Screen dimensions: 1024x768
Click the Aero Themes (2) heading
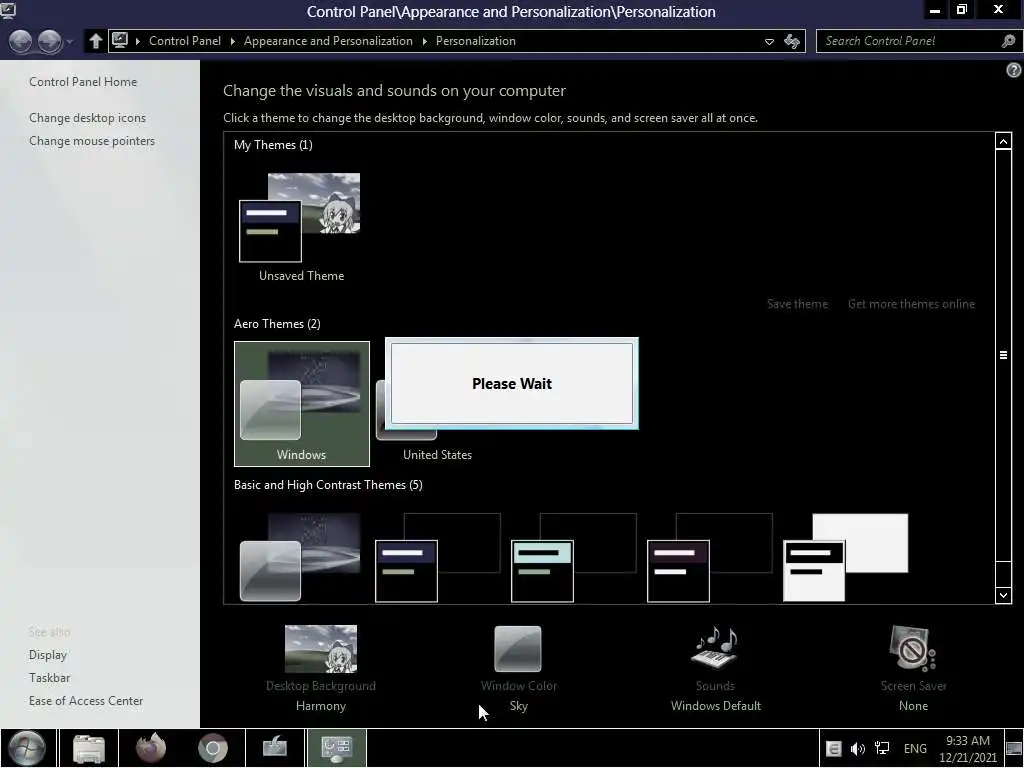(277, 323)
